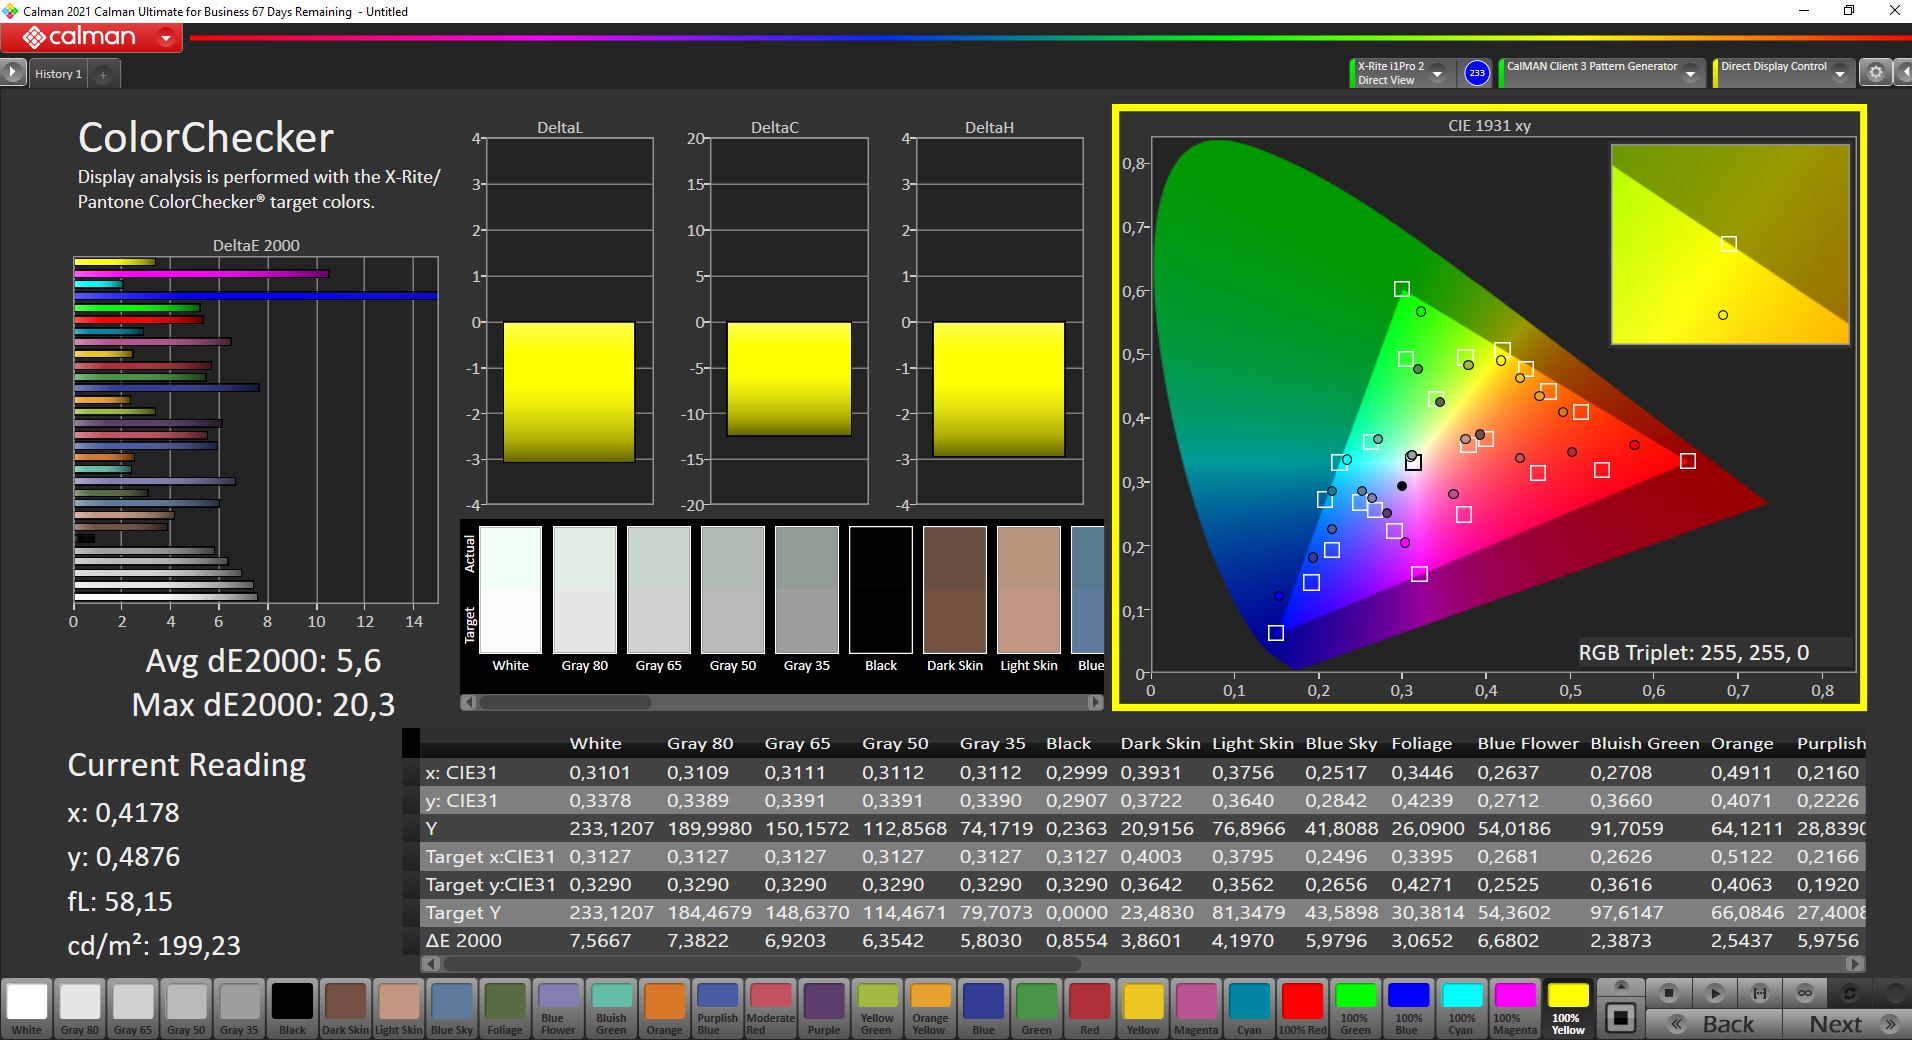Open the Calman main menu button
1912x1040 pixels.
(91, 38)
